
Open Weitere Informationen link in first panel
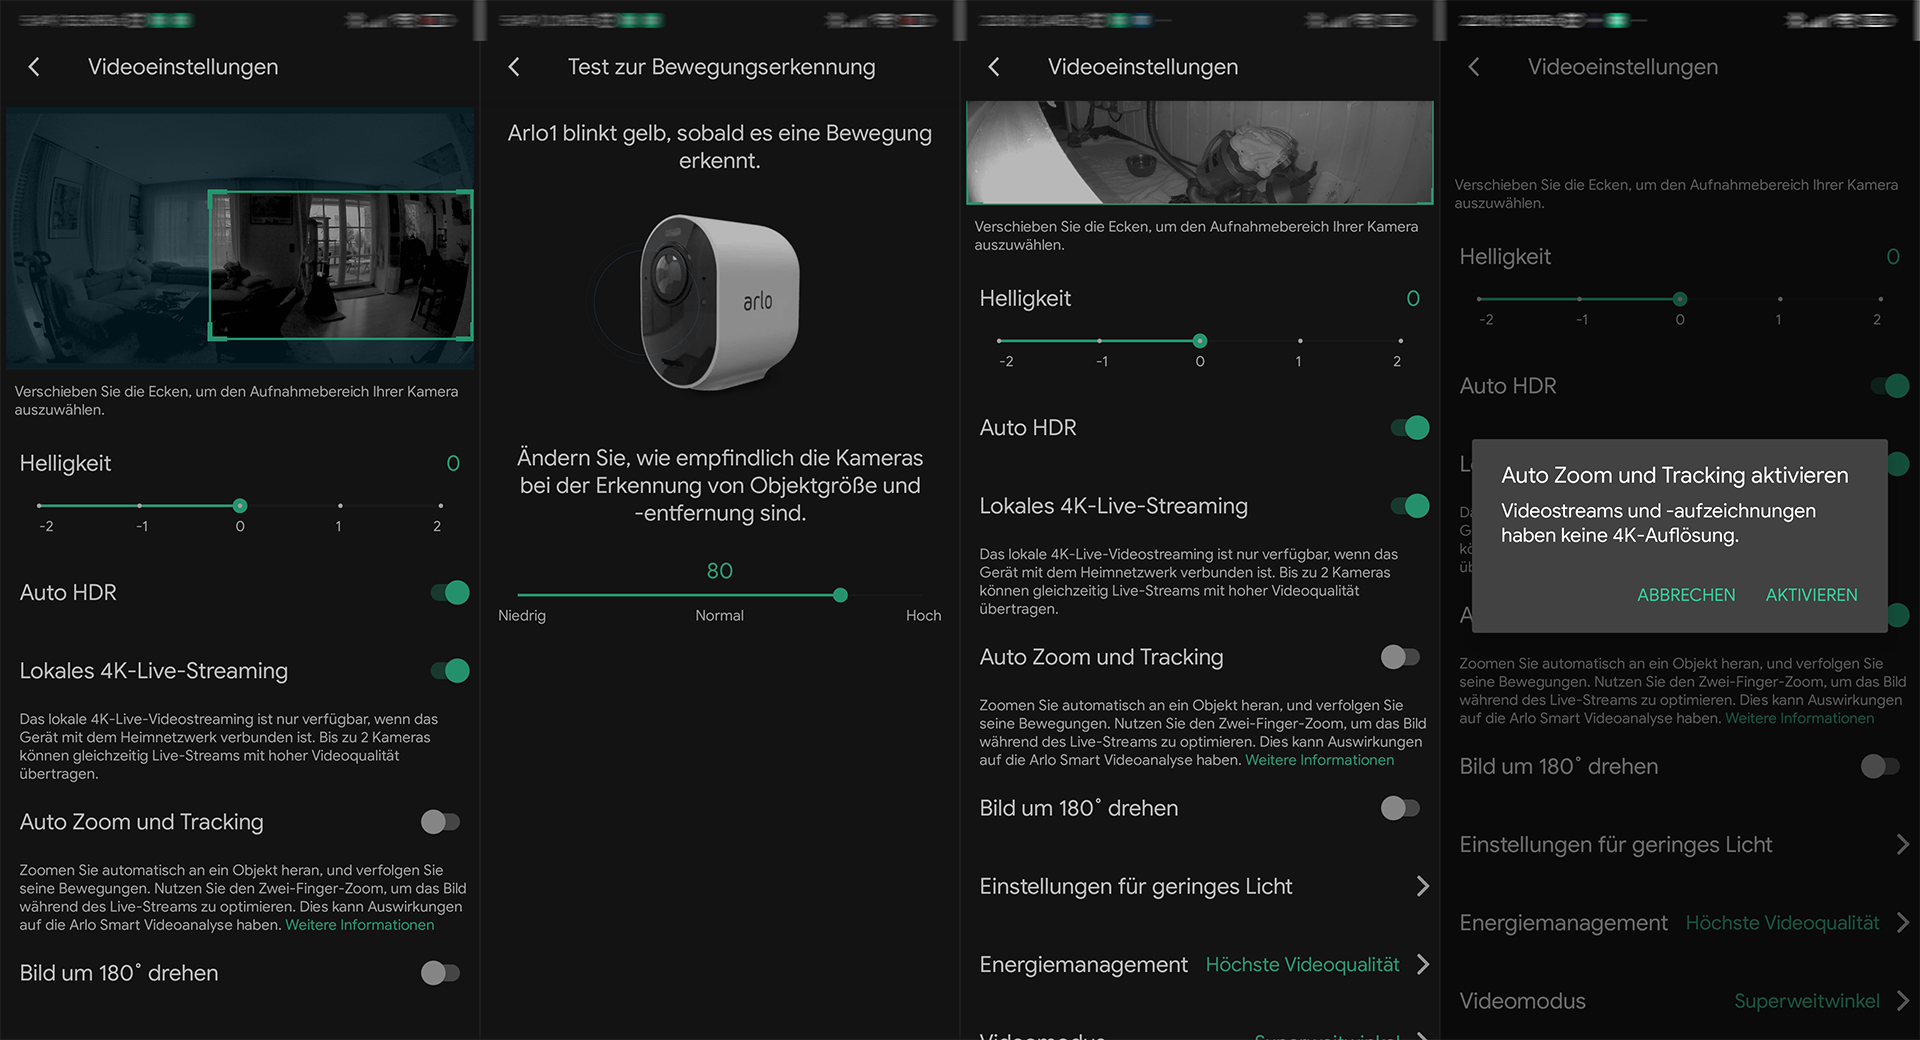tap(360, 925)
